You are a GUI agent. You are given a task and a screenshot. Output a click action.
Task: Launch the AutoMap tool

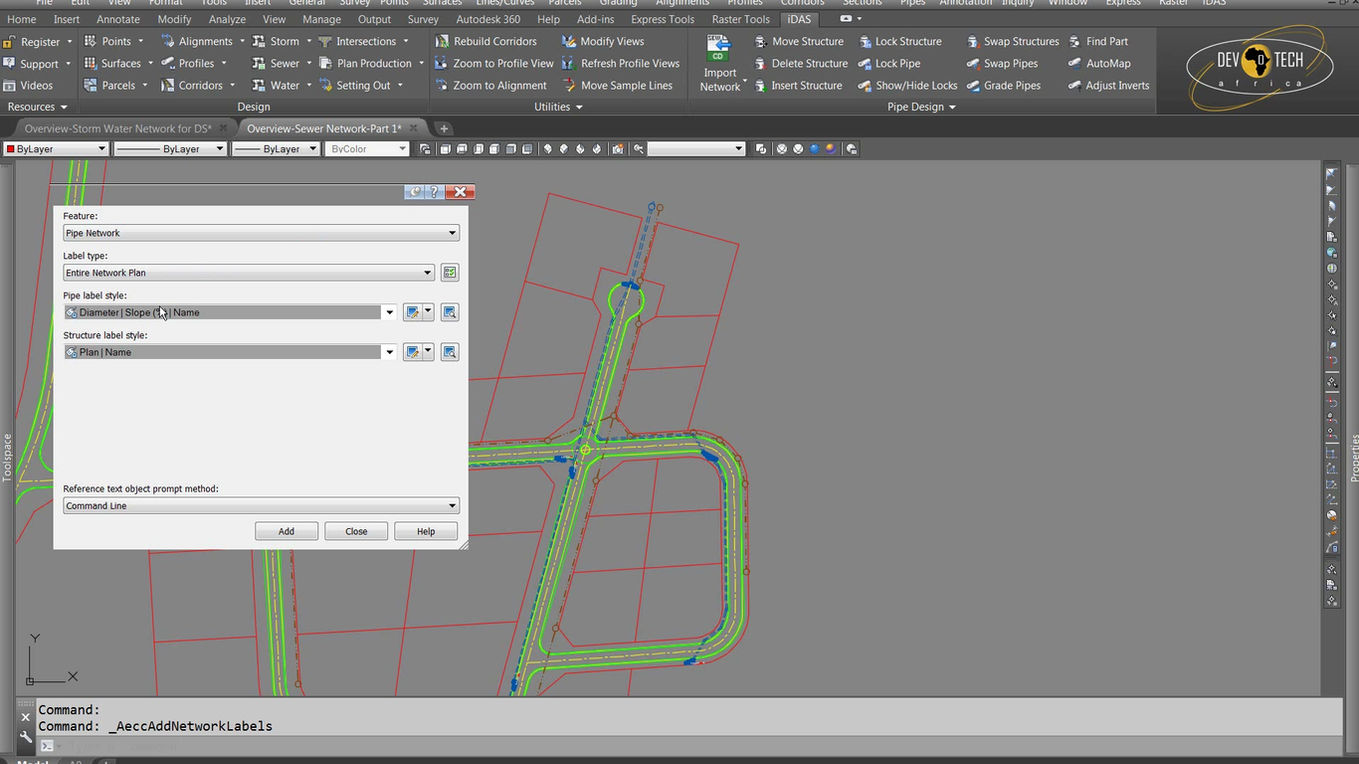(x=1098, y=63)
